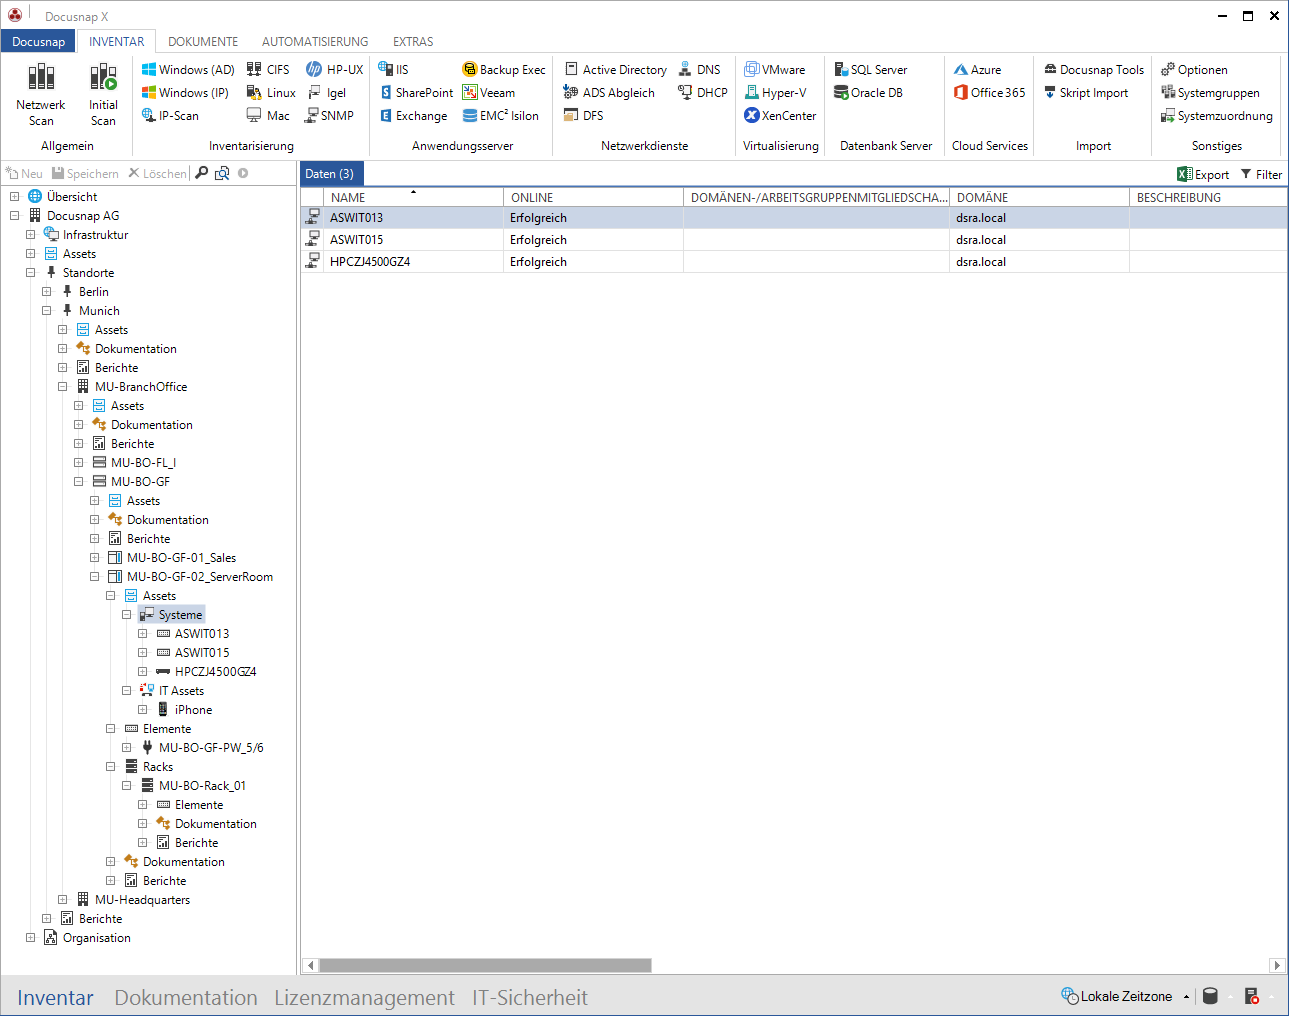The height and width of the screenshot is (1016, 1289).
Task: Expand the Übersicht tree node
Action: 15,197
